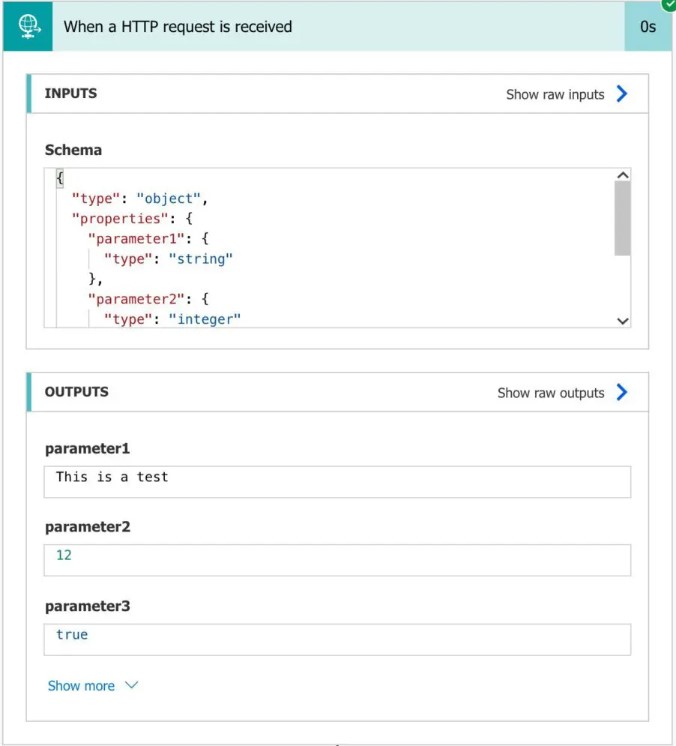This screenshot has height=746, width=676.
Task: Click the parameter3 field showing true
Action: pyautogui.click(x=337, y=639)
